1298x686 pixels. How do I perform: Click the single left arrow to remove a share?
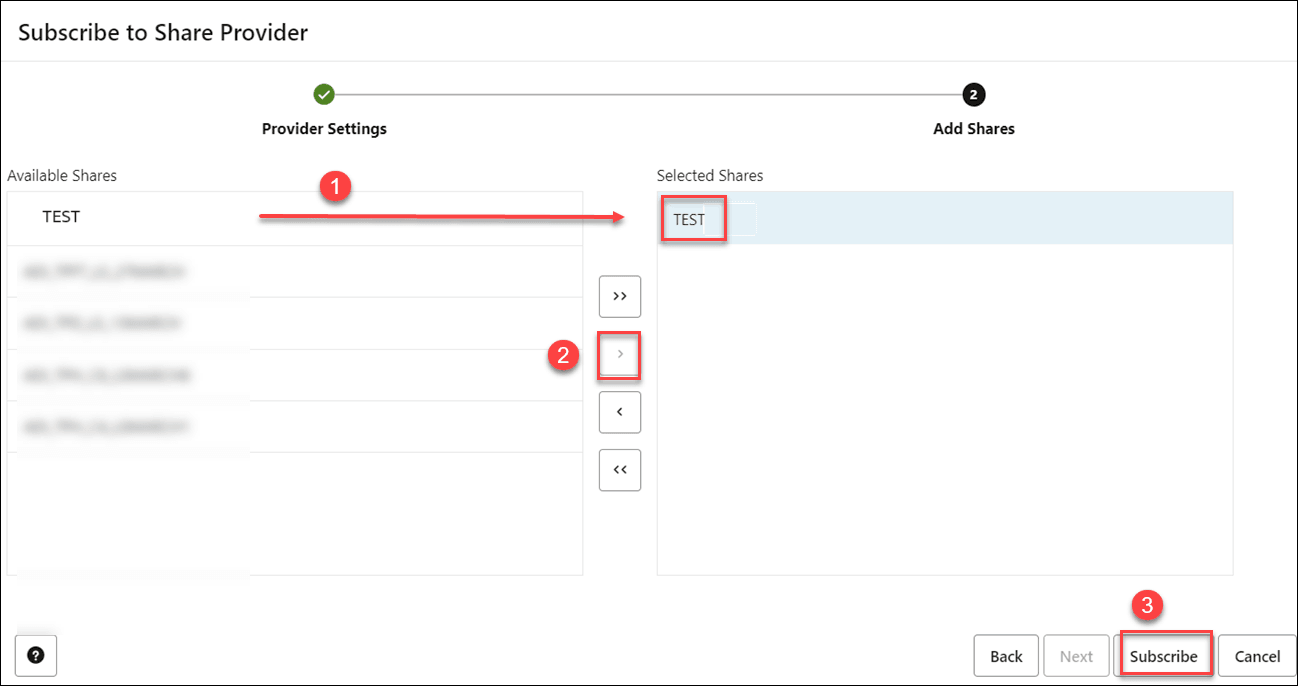point(619,412)
